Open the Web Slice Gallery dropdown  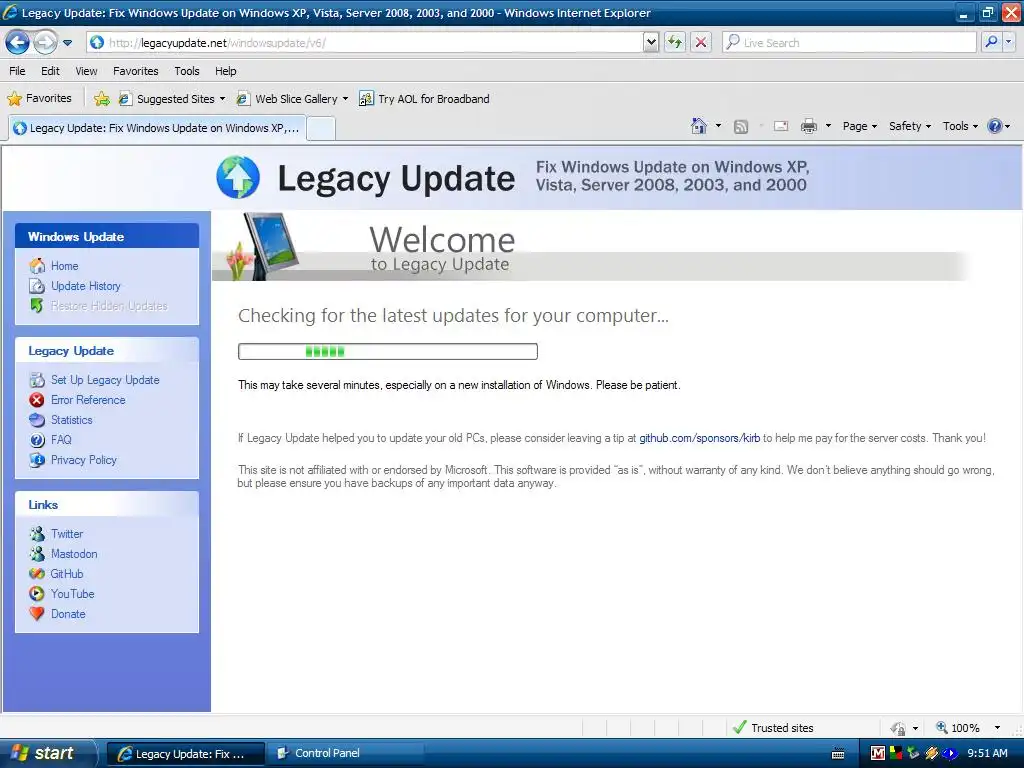[293, 99]
